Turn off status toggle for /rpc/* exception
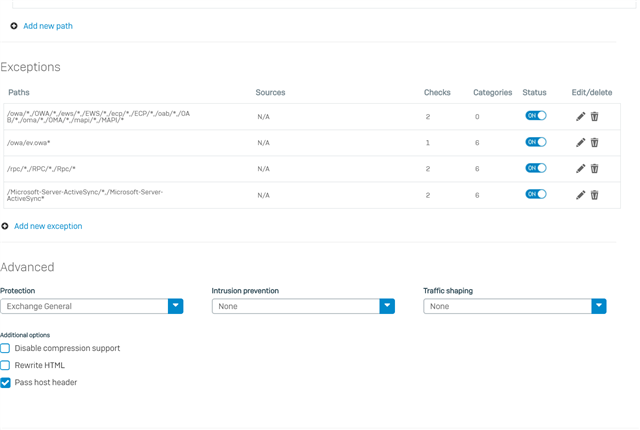This screenshot has width=640, height=430. (x=536, y=168)
